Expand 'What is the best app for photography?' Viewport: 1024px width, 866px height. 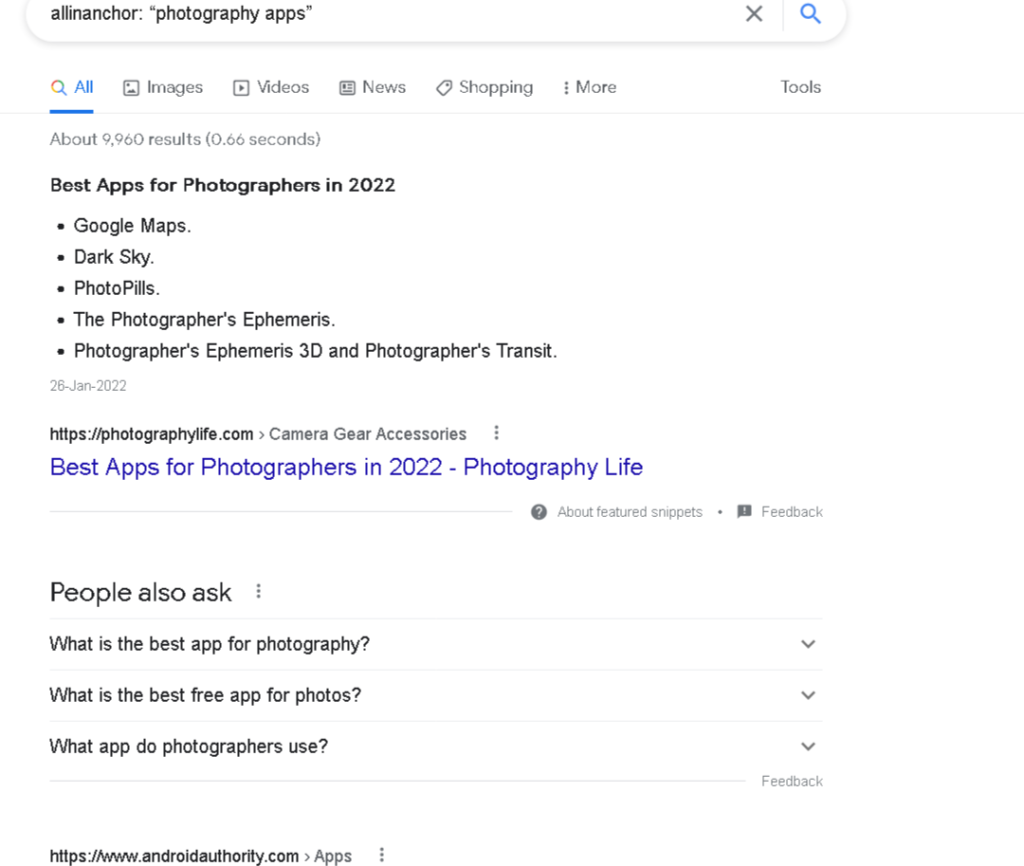point(807,644)
